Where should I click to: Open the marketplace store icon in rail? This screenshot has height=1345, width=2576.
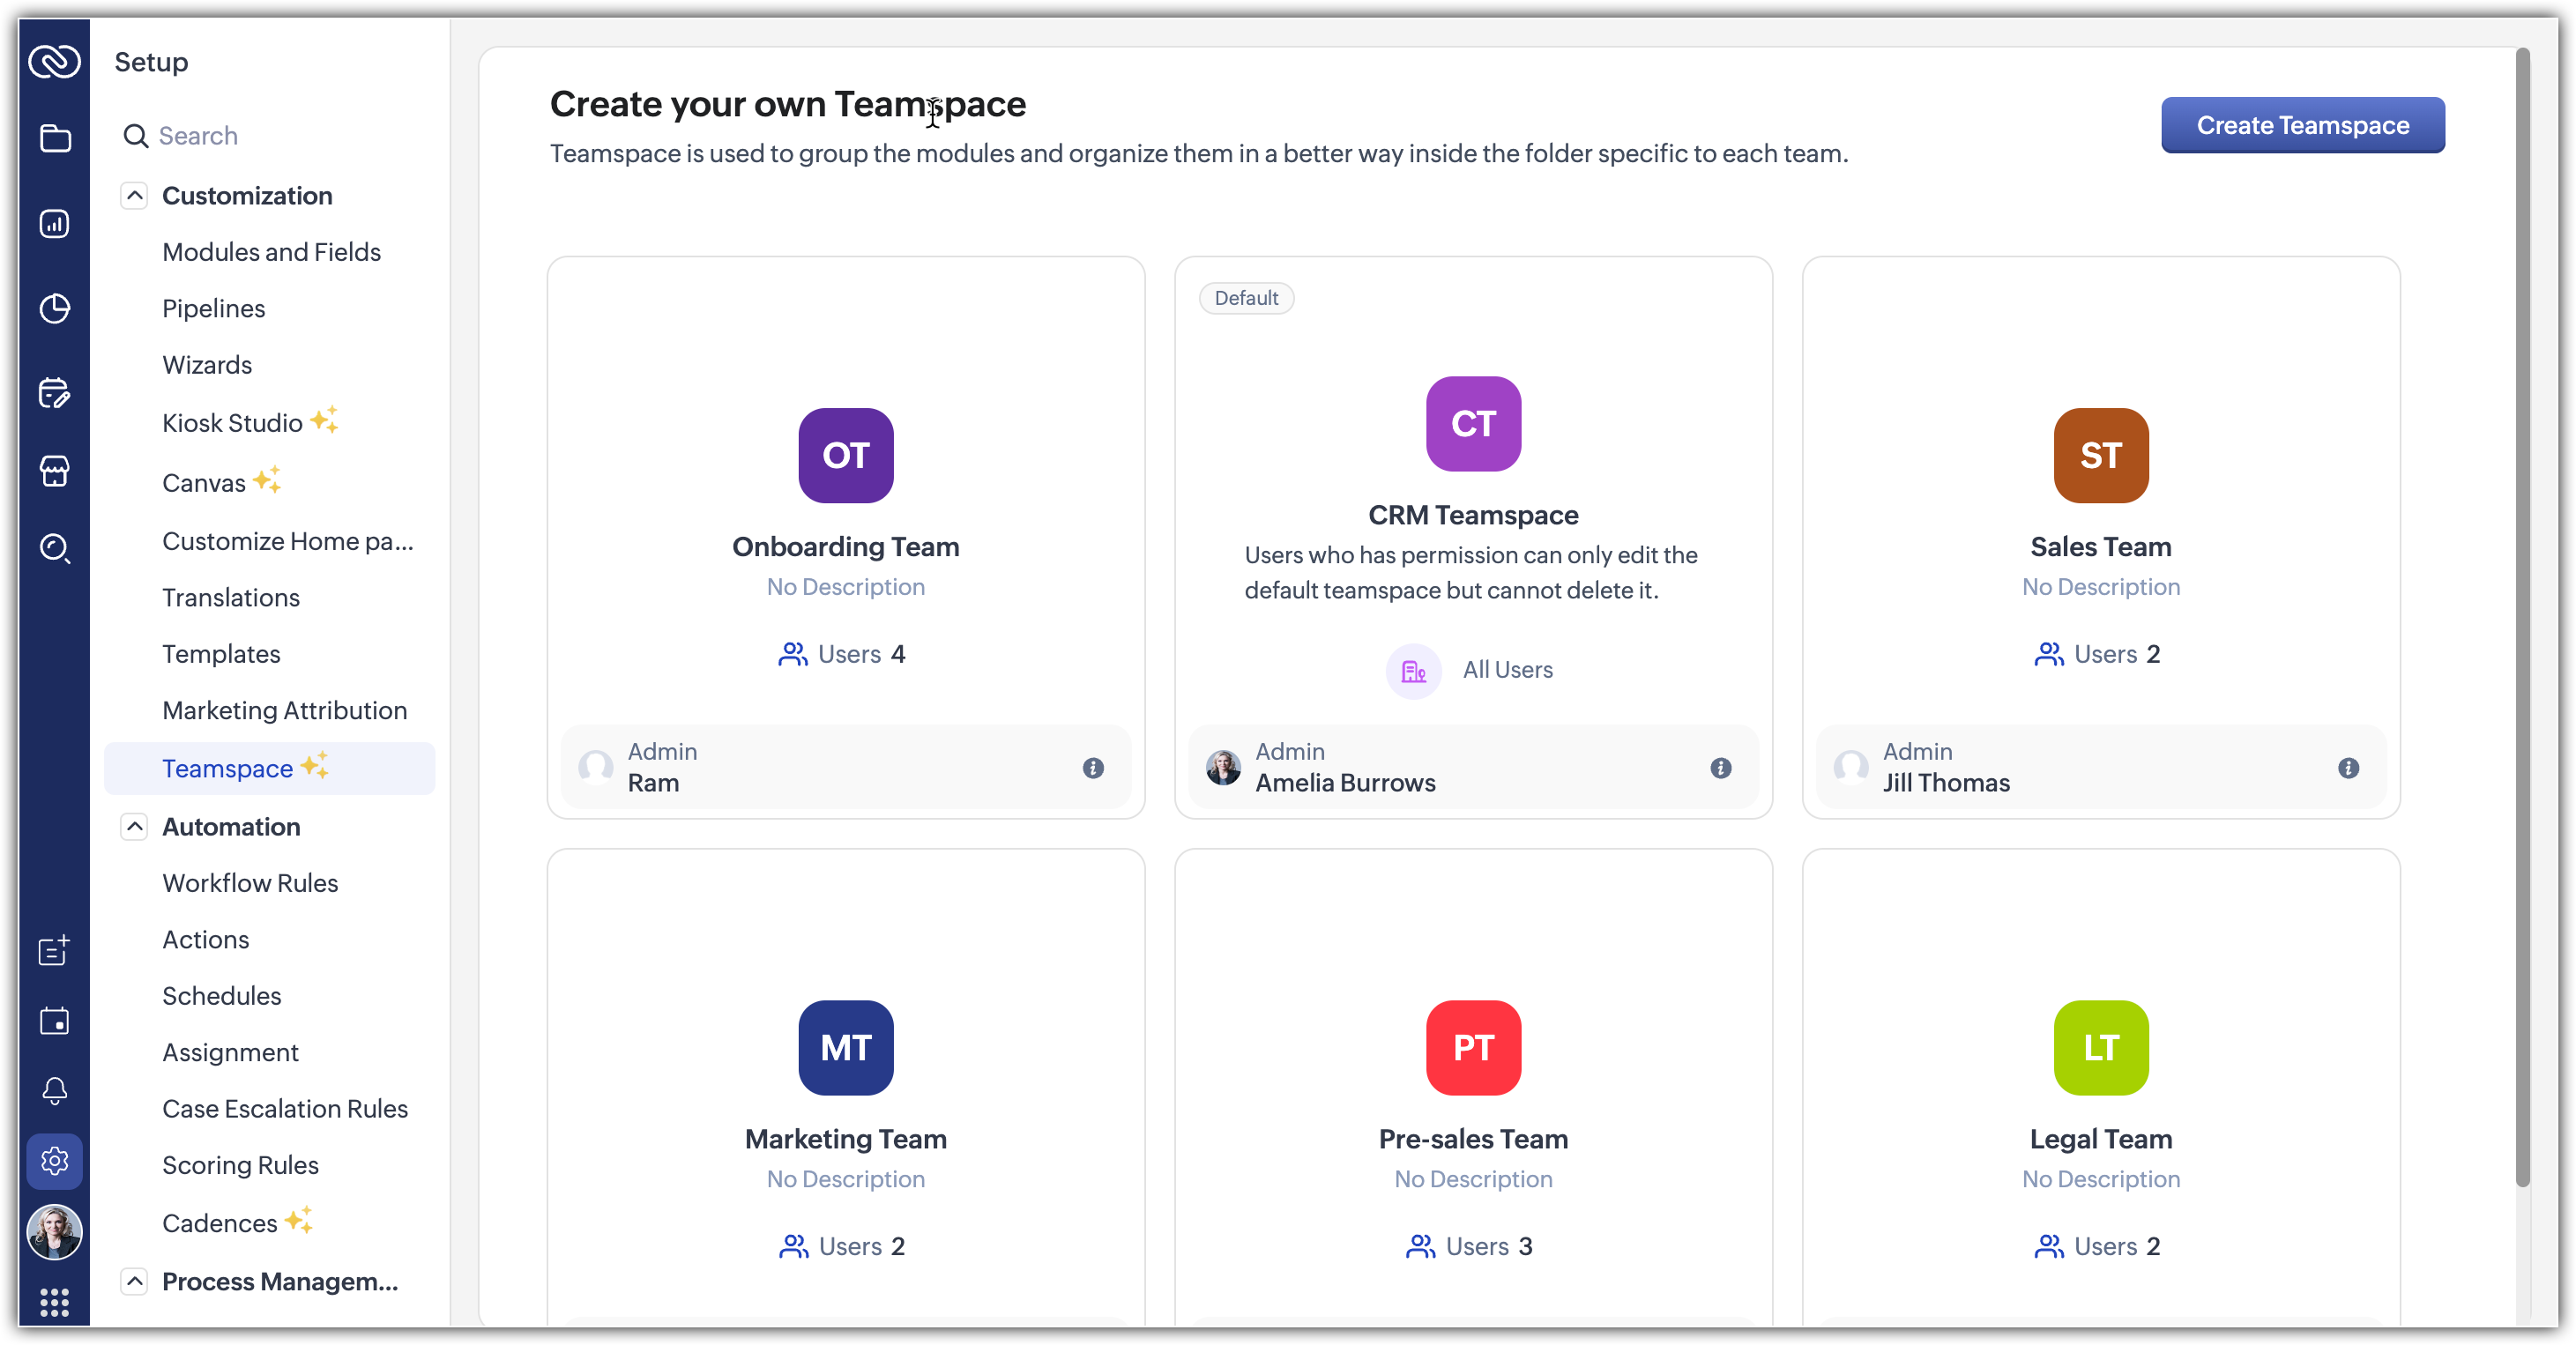(55, 471)
